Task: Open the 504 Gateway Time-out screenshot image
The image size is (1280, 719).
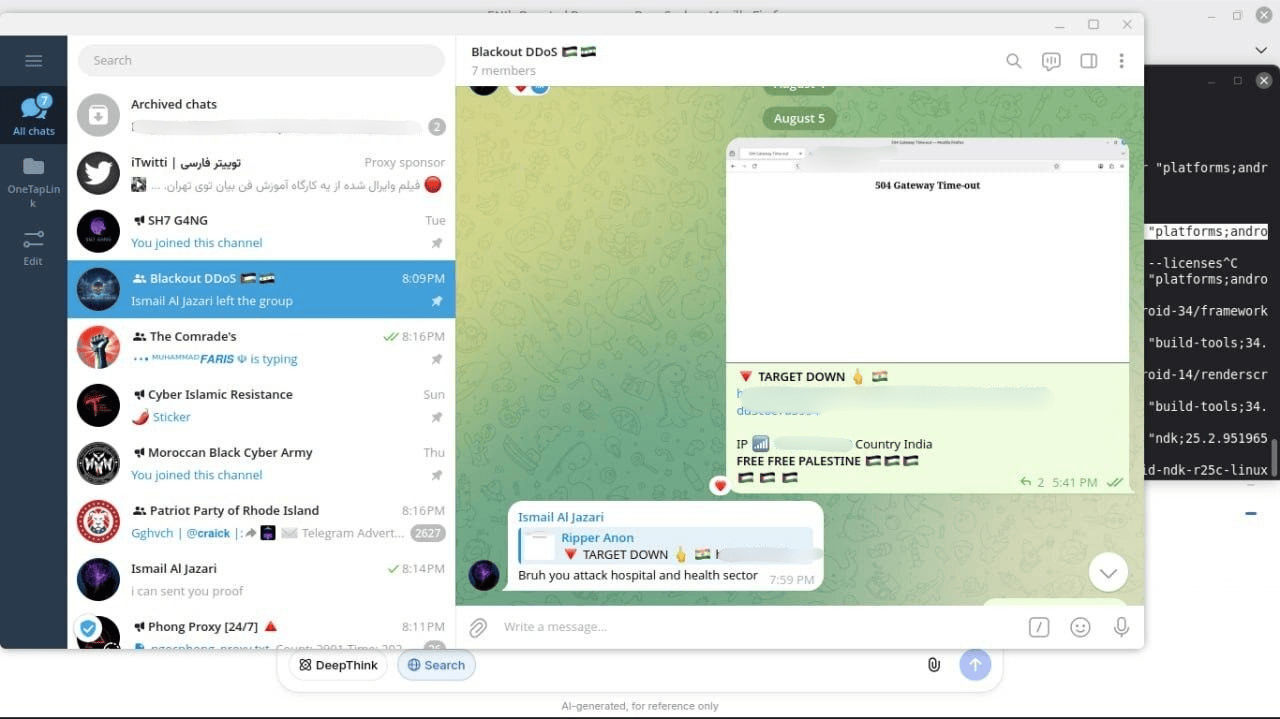Action: coord(927,250)
